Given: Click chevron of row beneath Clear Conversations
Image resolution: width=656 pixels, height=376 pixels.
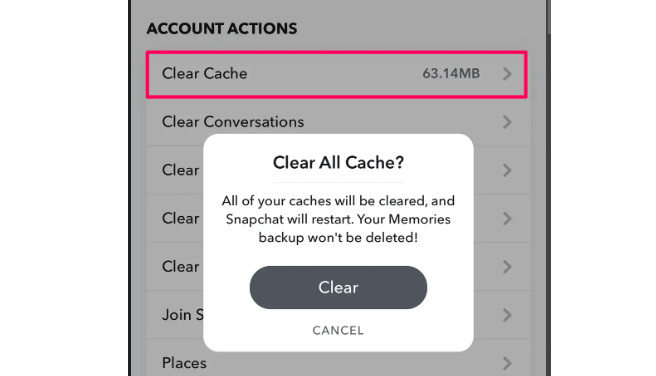Looking at the screenshot, I should pos(507,170).
